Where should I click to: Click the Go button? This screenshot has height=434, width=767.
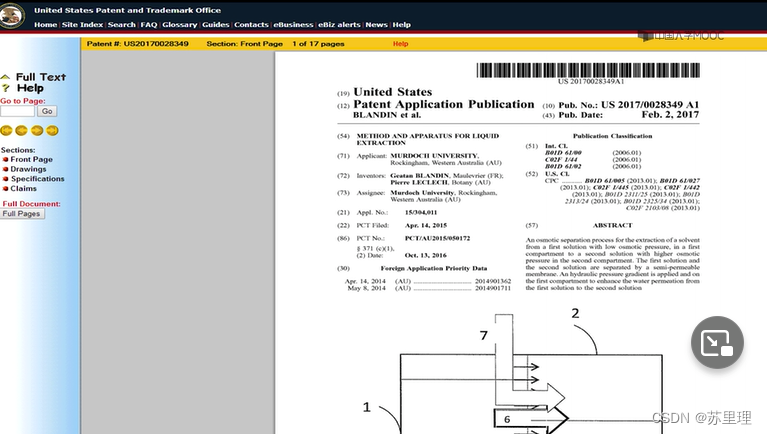pyautogui.click(x=47, y=111)
